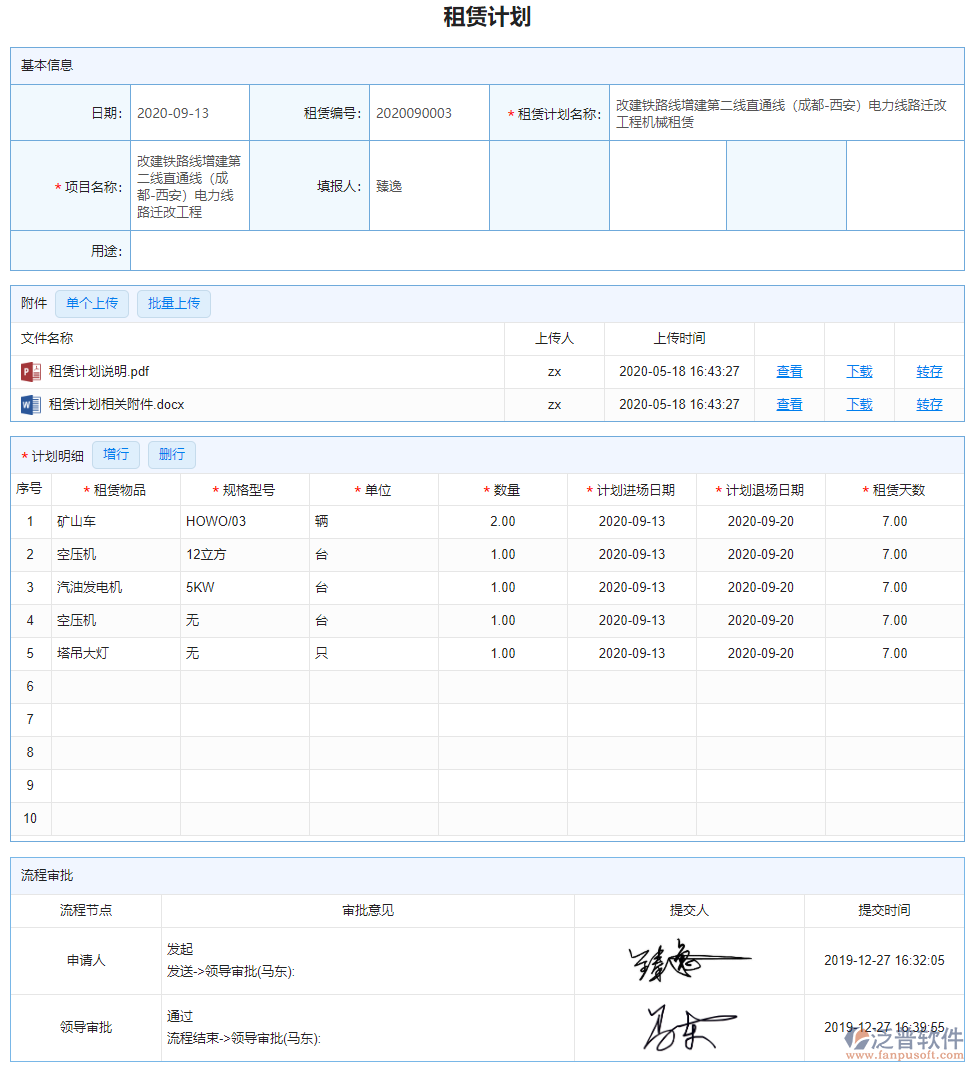Click 增行 to add a detail row
The height and width of the screenshot is (1071, 974).
tap(115, 454)
